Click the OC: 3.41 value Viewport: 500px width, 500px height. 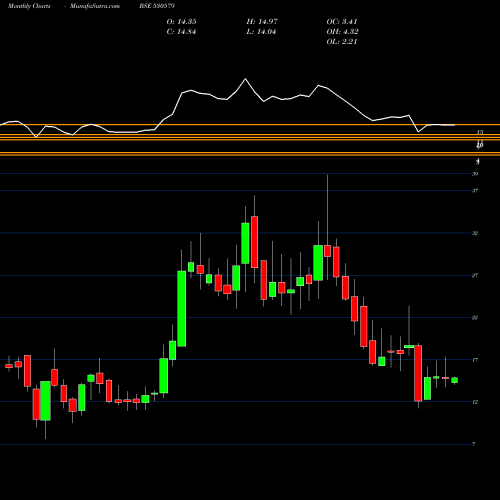click(342, 22)
